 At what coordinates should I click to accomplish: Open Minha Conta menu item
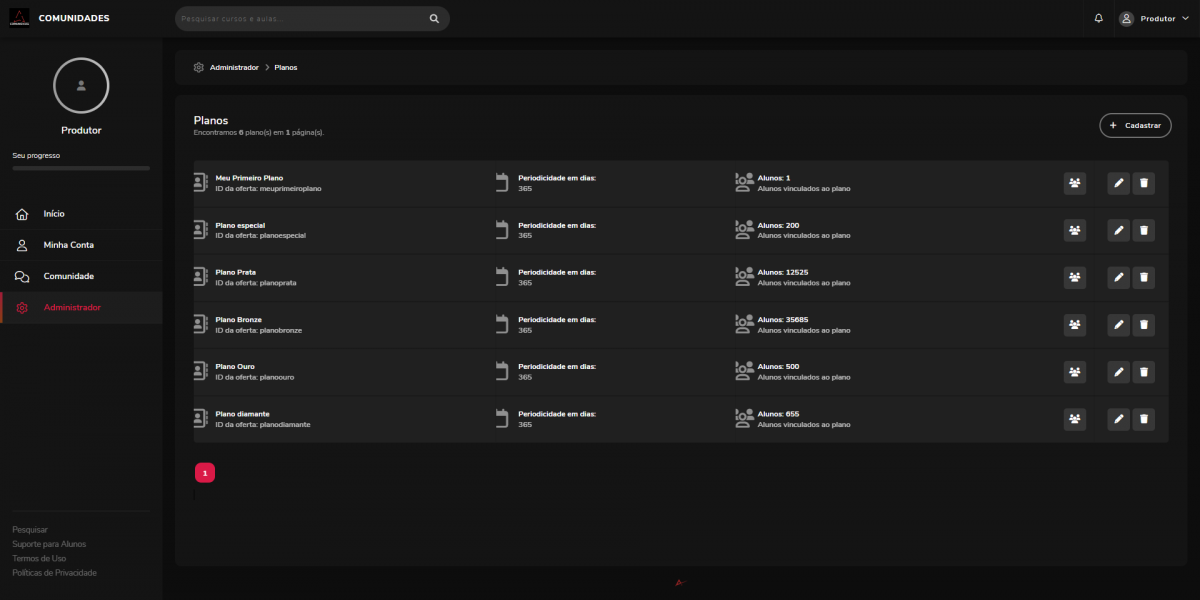[68, 245]
